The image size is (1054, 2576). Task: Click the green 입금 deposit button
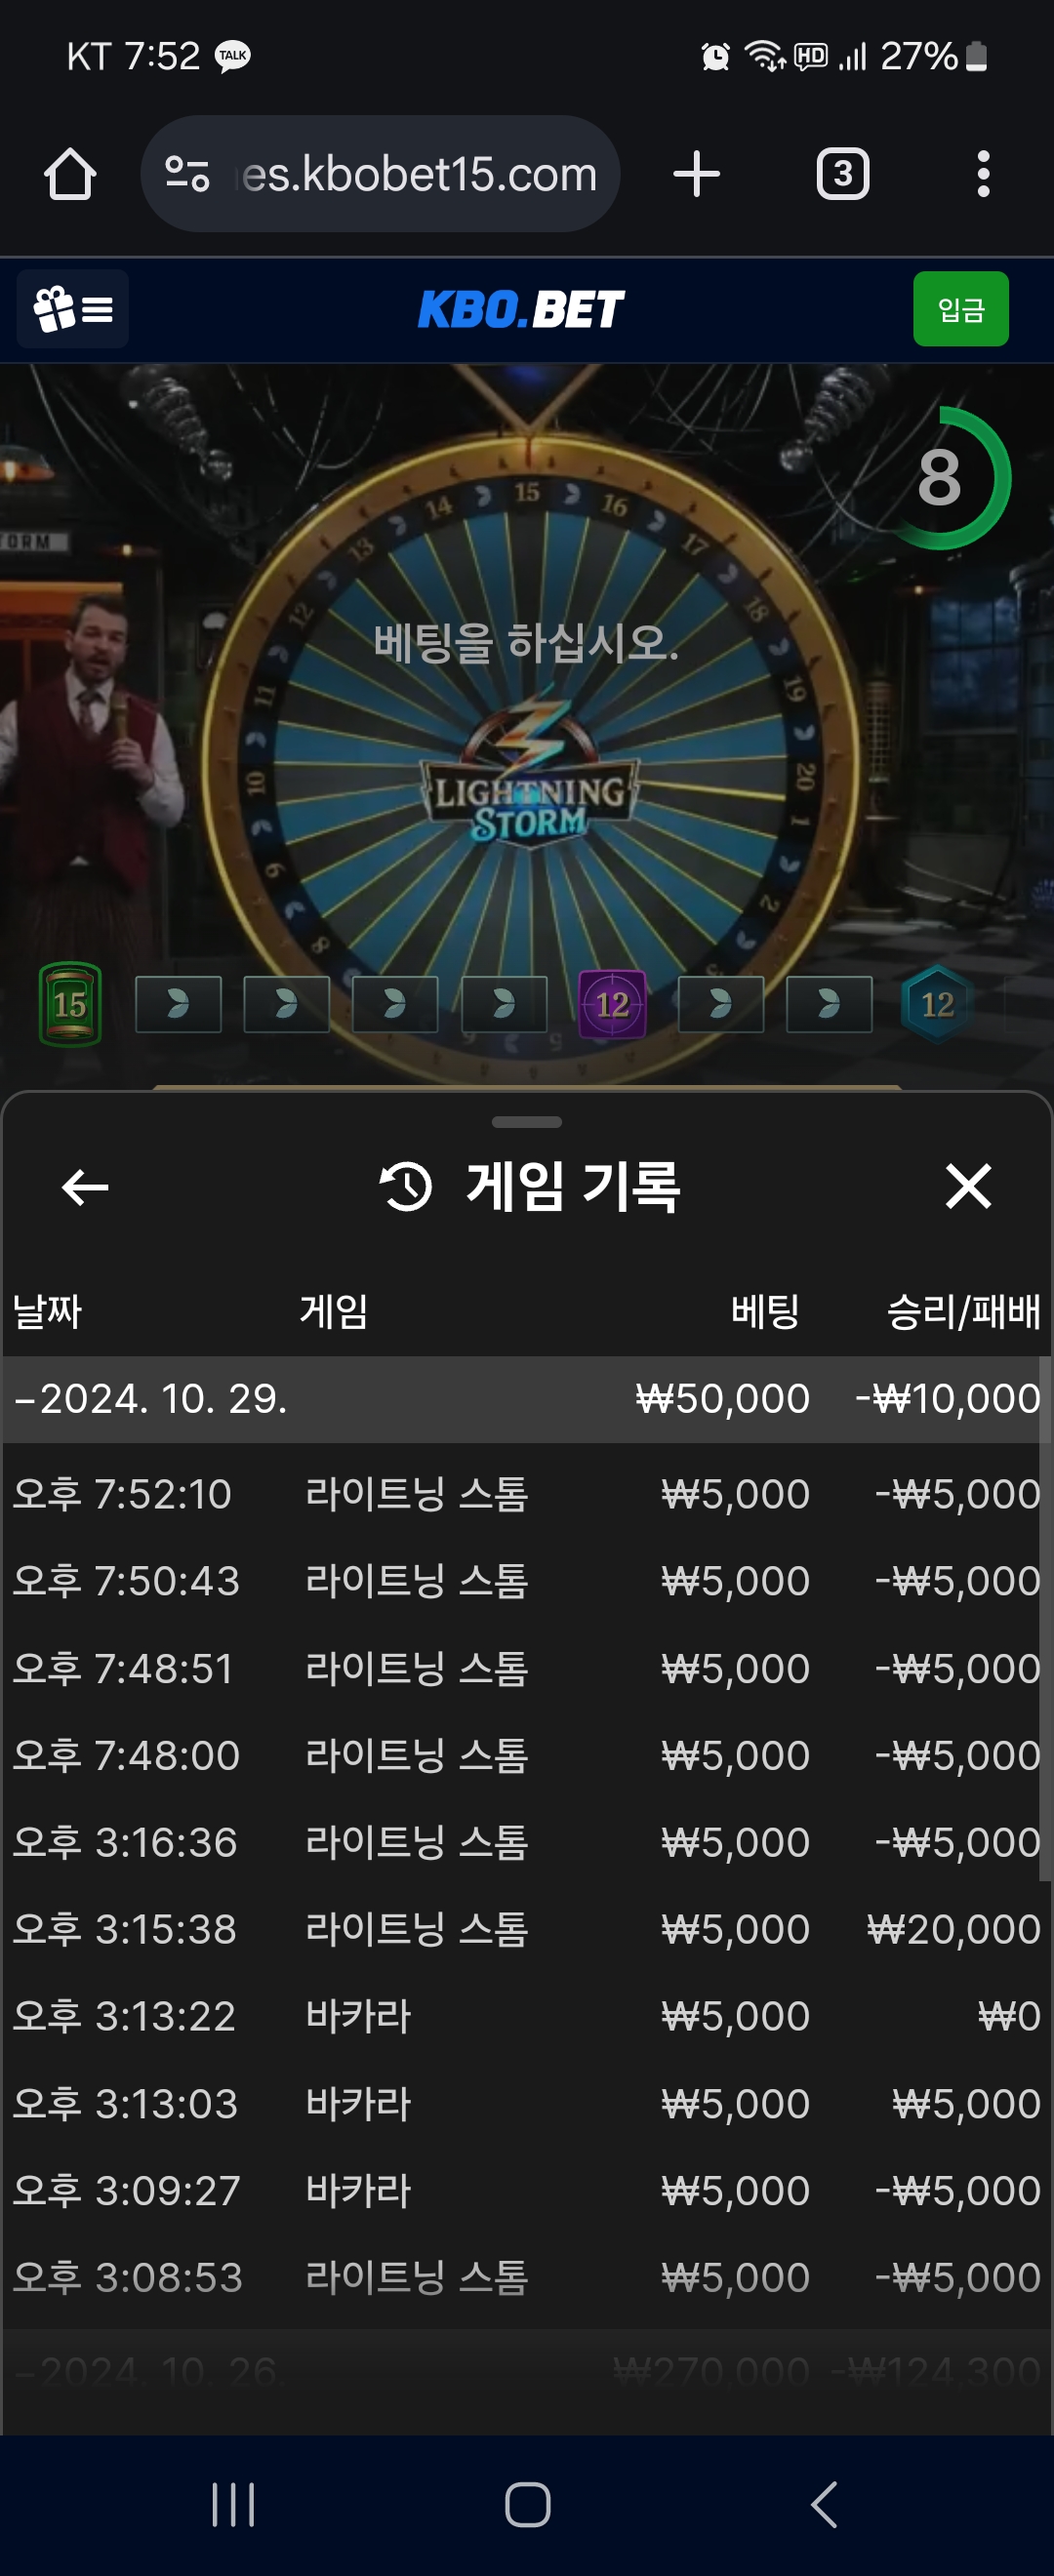961,309
